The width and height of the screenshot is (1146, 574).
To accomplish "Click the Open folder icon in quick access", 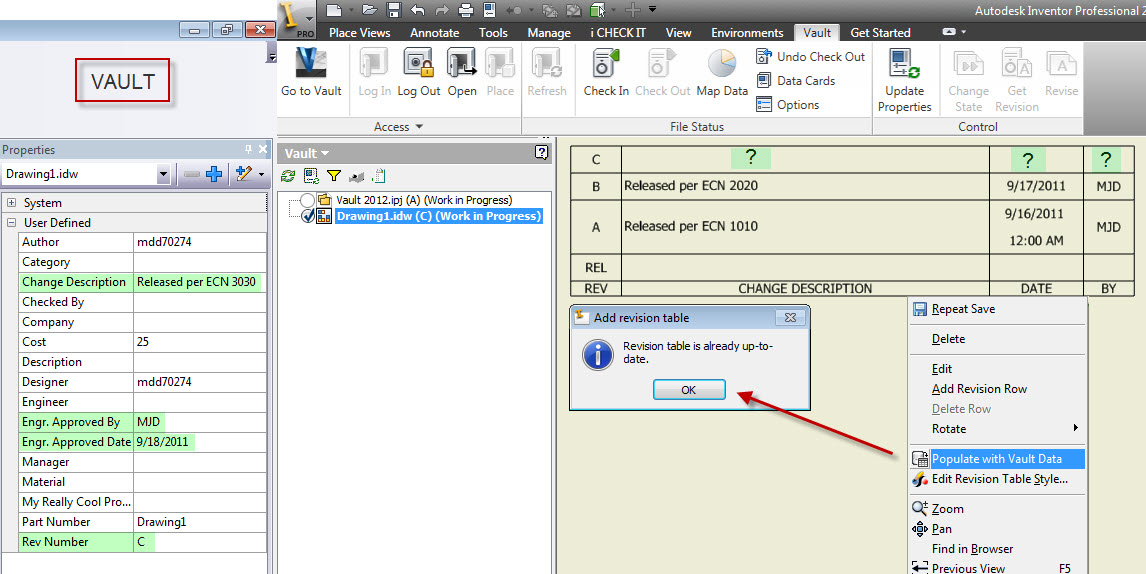I will [370, 10].
